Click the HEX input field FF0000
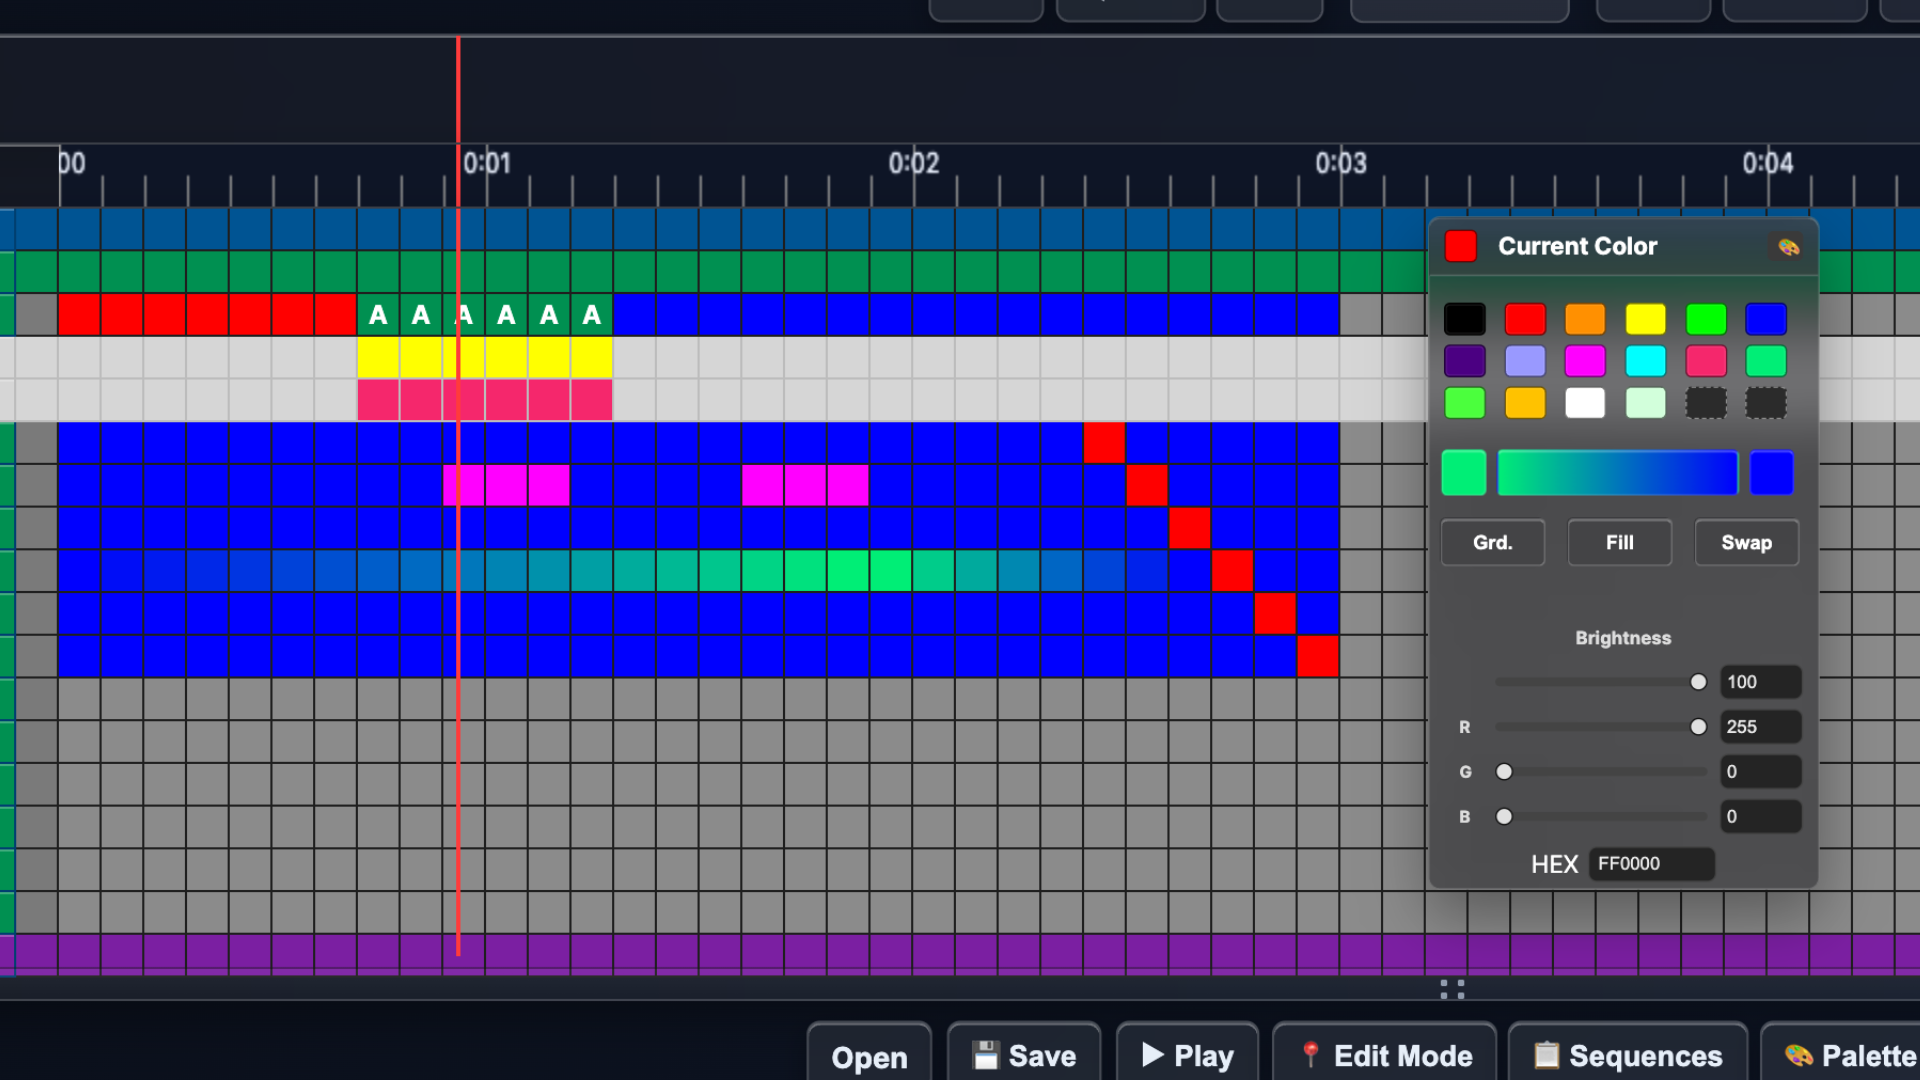This screenshot has width=1920, height=1080. 1651,864
